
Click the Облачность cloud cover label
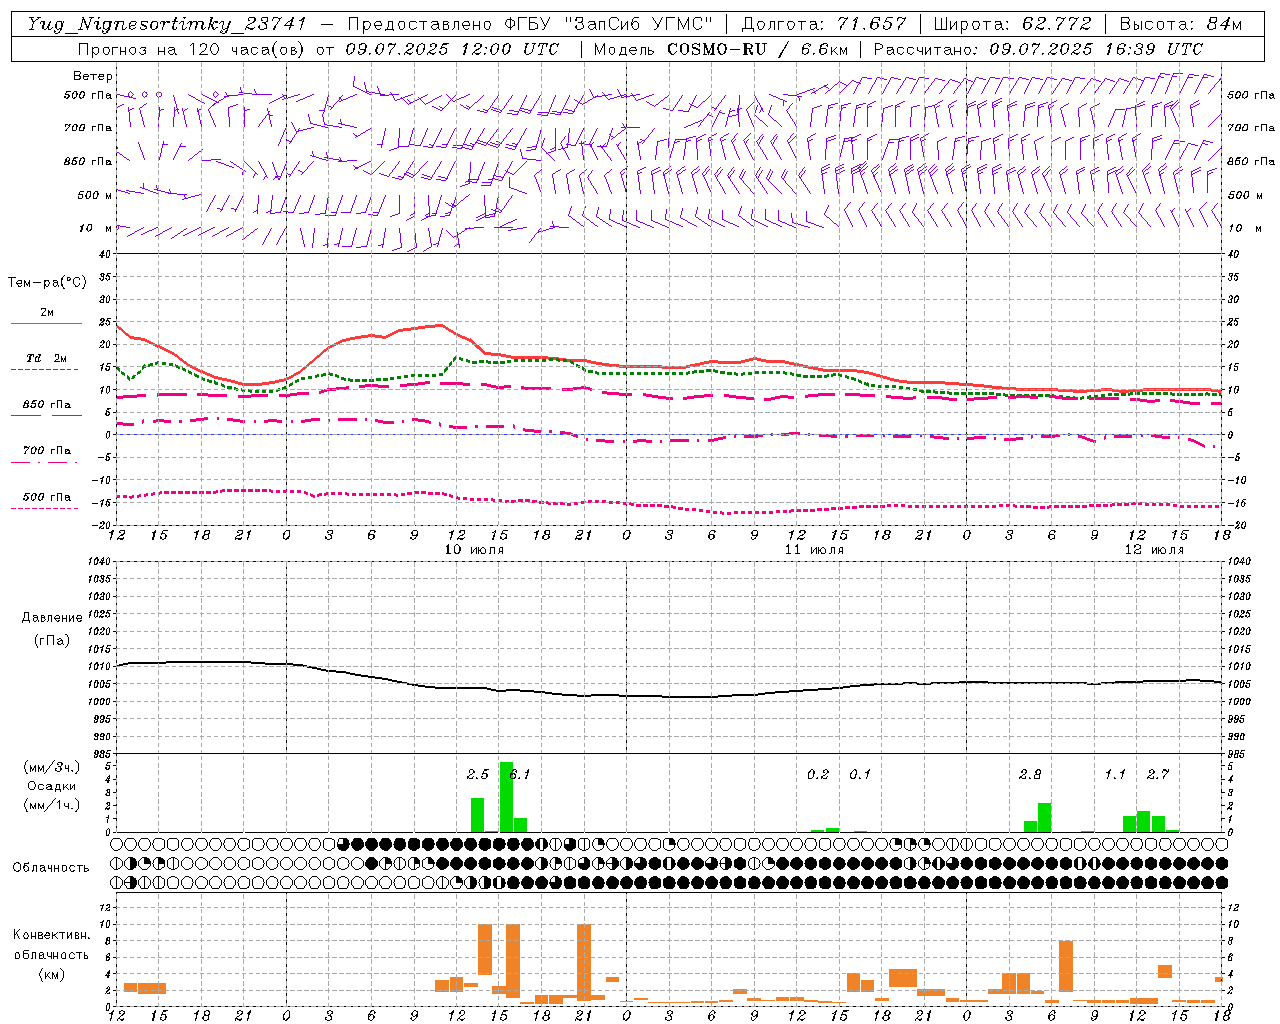[x=51, y=868]
